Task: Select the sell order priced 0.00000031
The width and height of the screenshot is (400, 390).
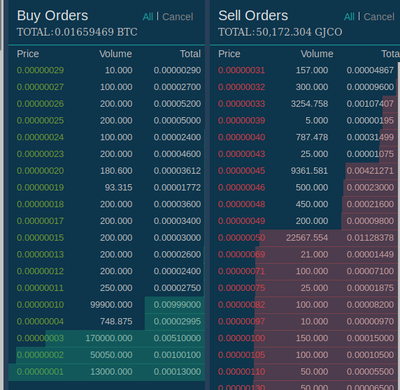Action: [x=305, y=70]
